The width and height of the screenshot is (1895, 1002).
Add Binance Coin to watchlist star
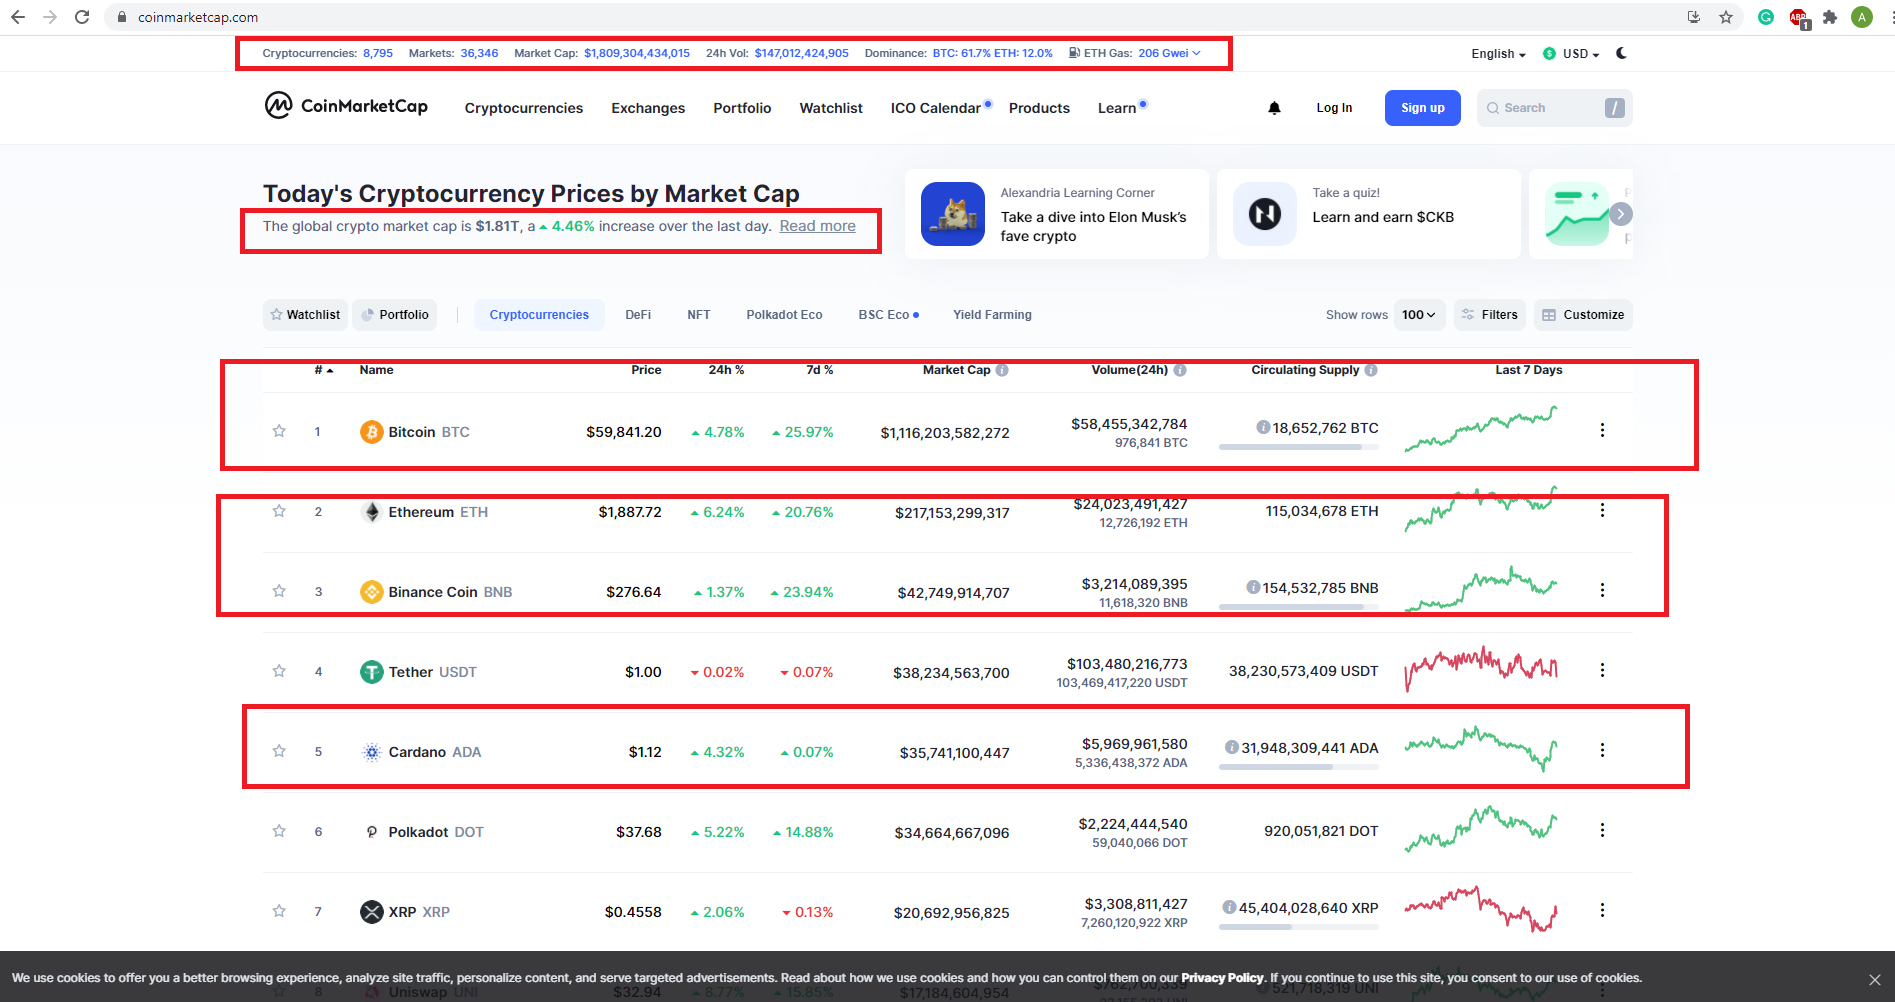279,591
